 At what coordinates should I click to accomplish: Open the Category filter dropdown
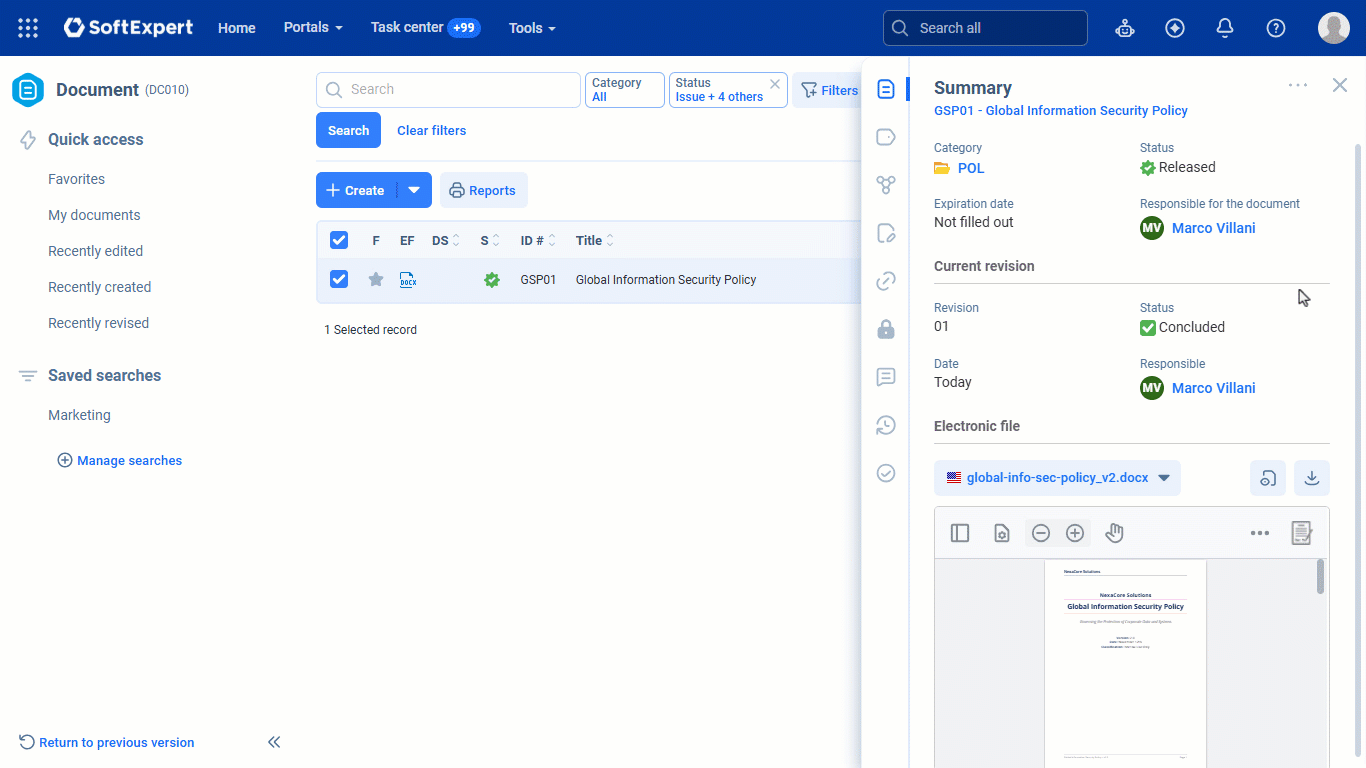[x=625, y=90]
